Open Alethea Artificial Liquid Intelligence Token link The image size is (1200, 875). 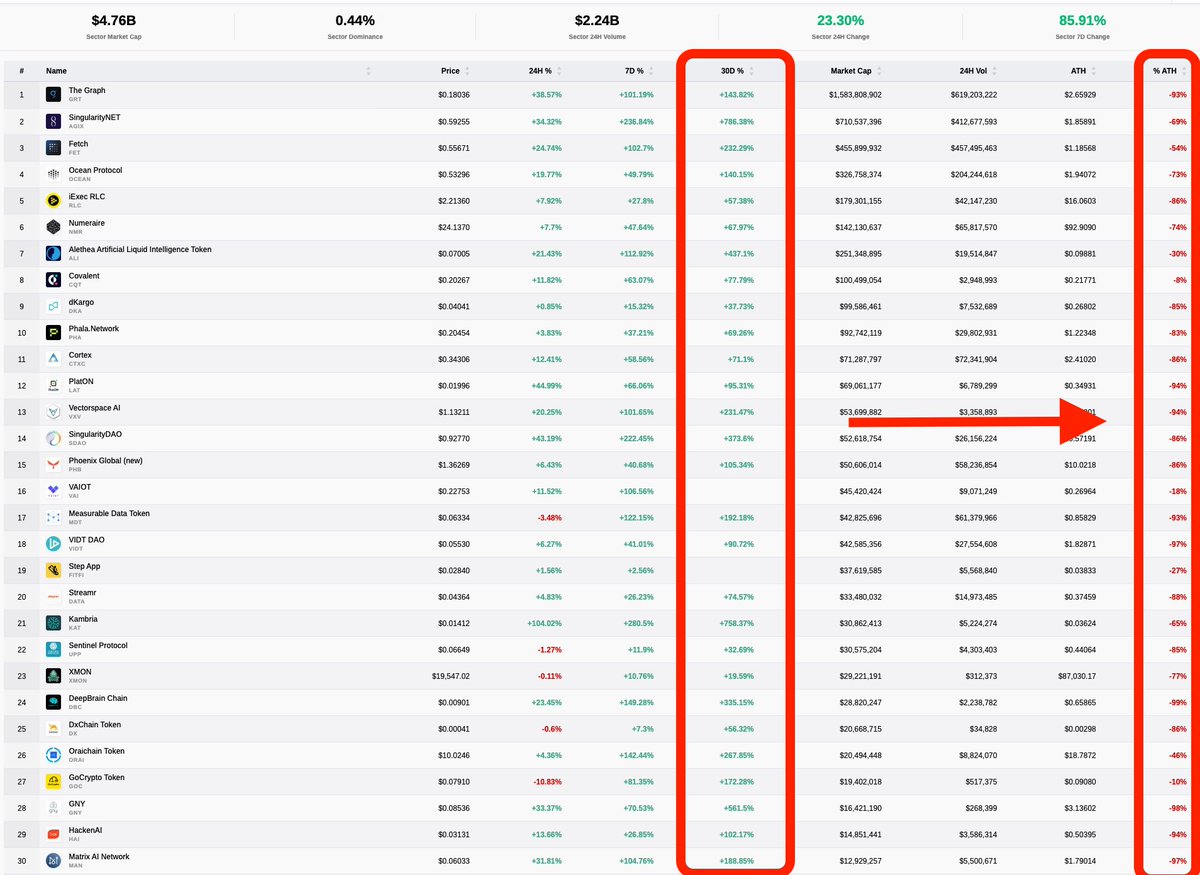[140, 249]
